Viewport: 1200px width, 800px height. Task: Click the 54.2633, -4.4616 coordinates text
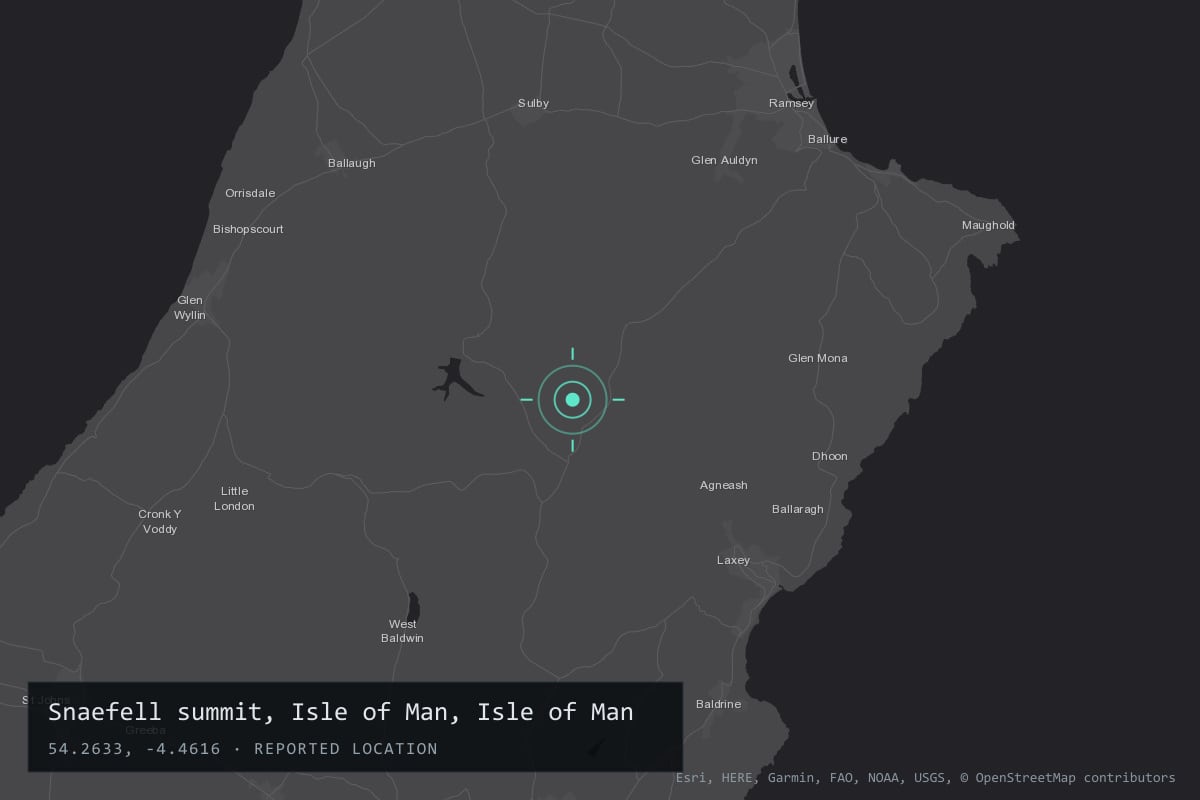(134, 749)
